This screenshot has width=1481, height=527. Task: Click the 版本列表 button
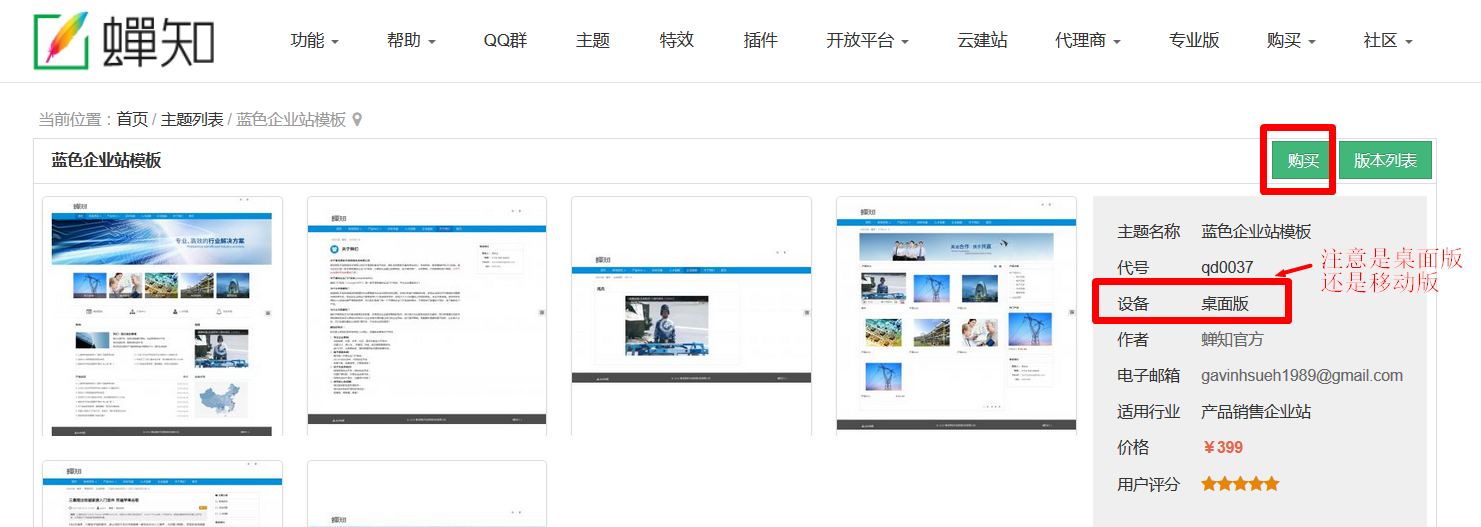tap(1385, 161)
